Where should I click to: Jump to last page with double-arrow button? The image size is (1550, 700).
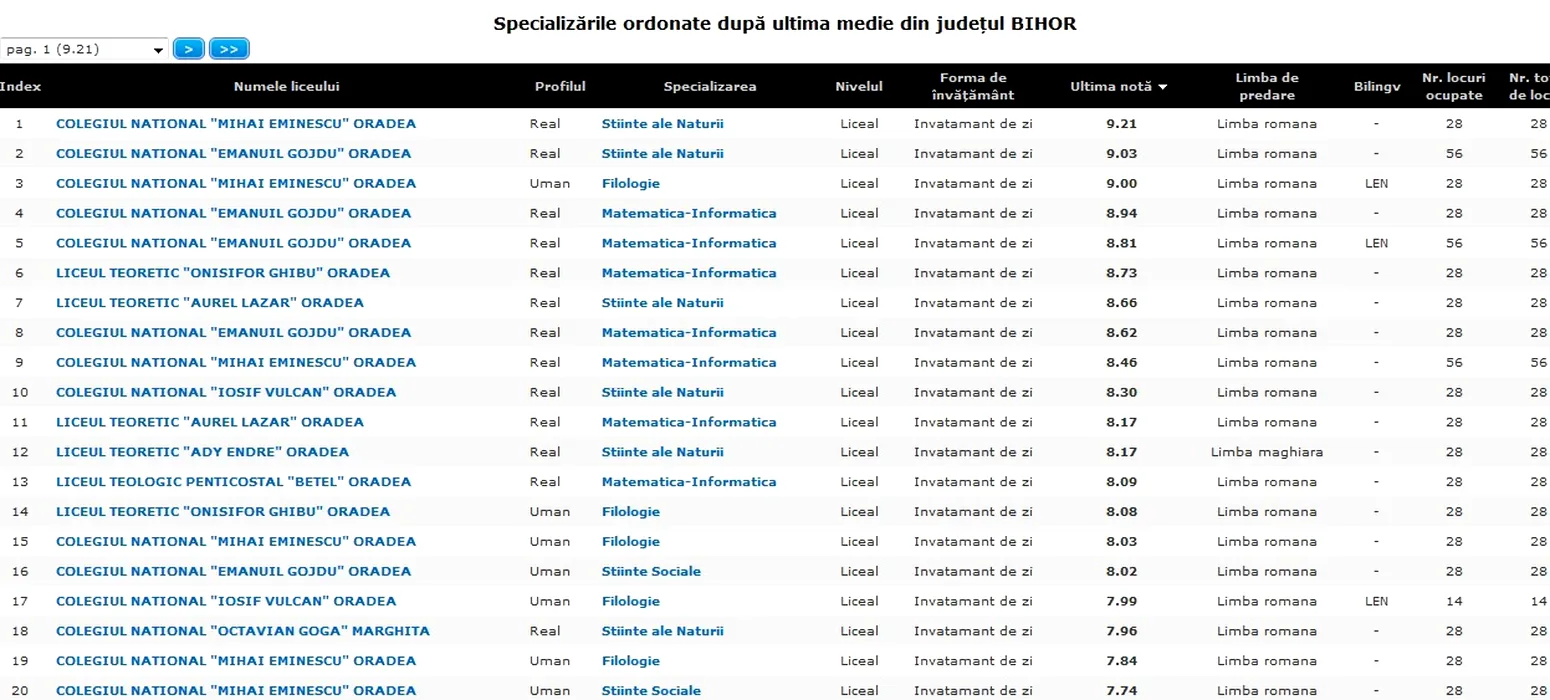229,49
